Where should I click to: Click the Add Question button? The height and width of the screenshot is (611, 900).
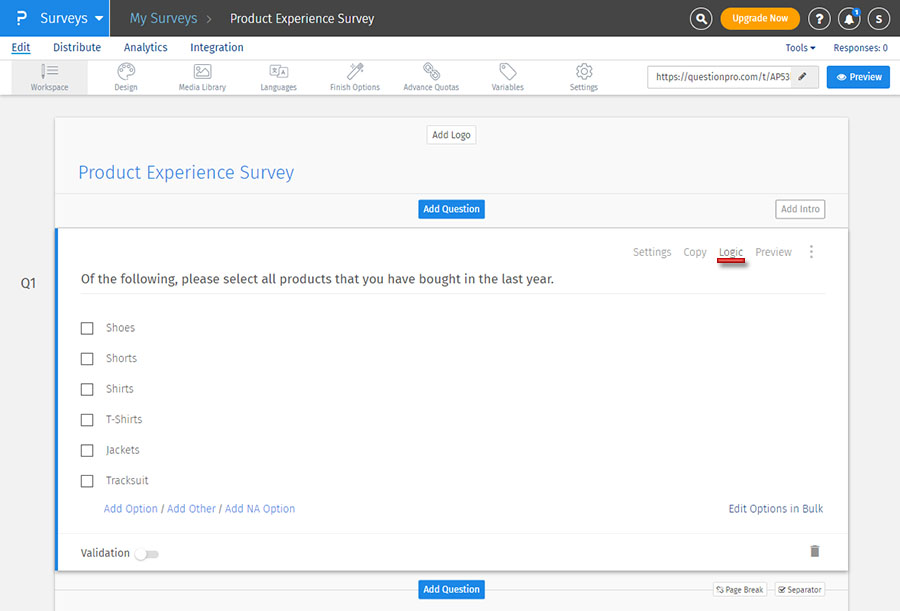pos(451,208)
